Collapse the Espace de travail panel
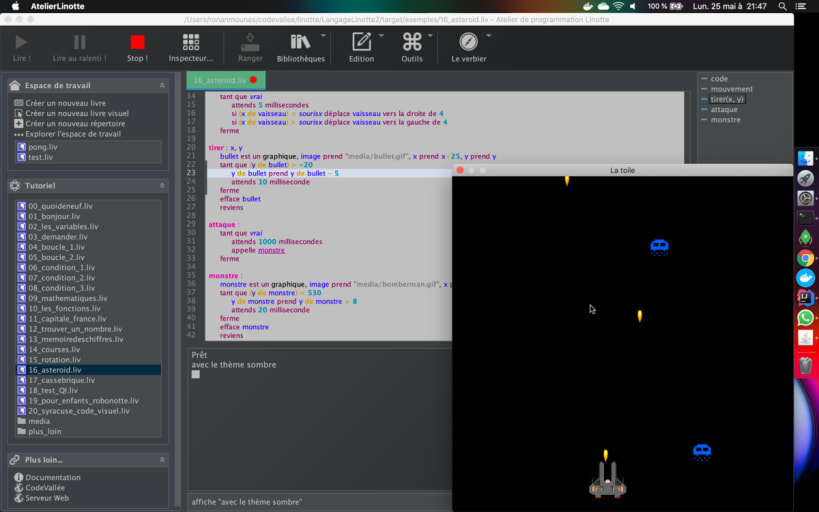The width and height of the screenshot is (819, 512). [x=162, y=85]
